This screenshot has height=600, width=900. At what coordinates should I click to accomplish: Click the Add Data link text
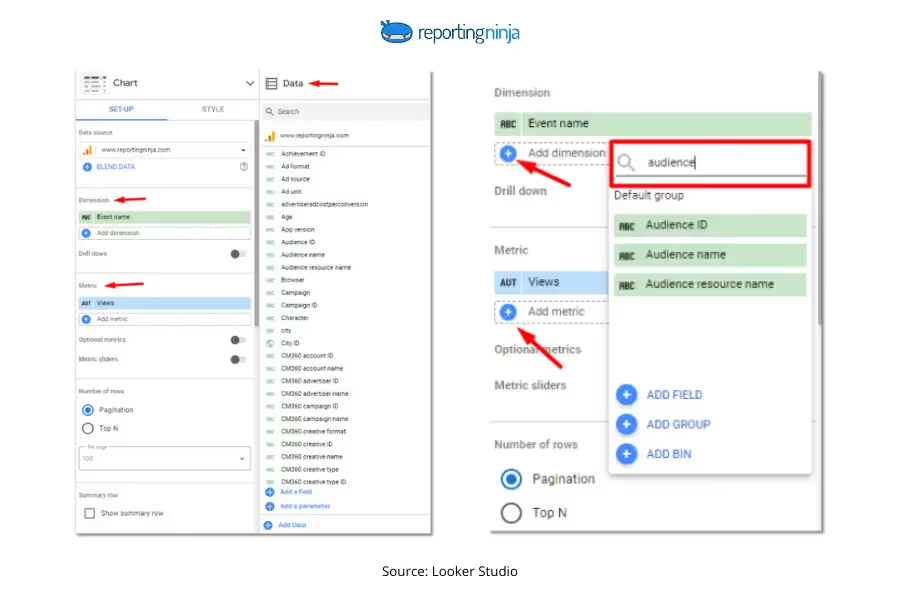(292, 525)
